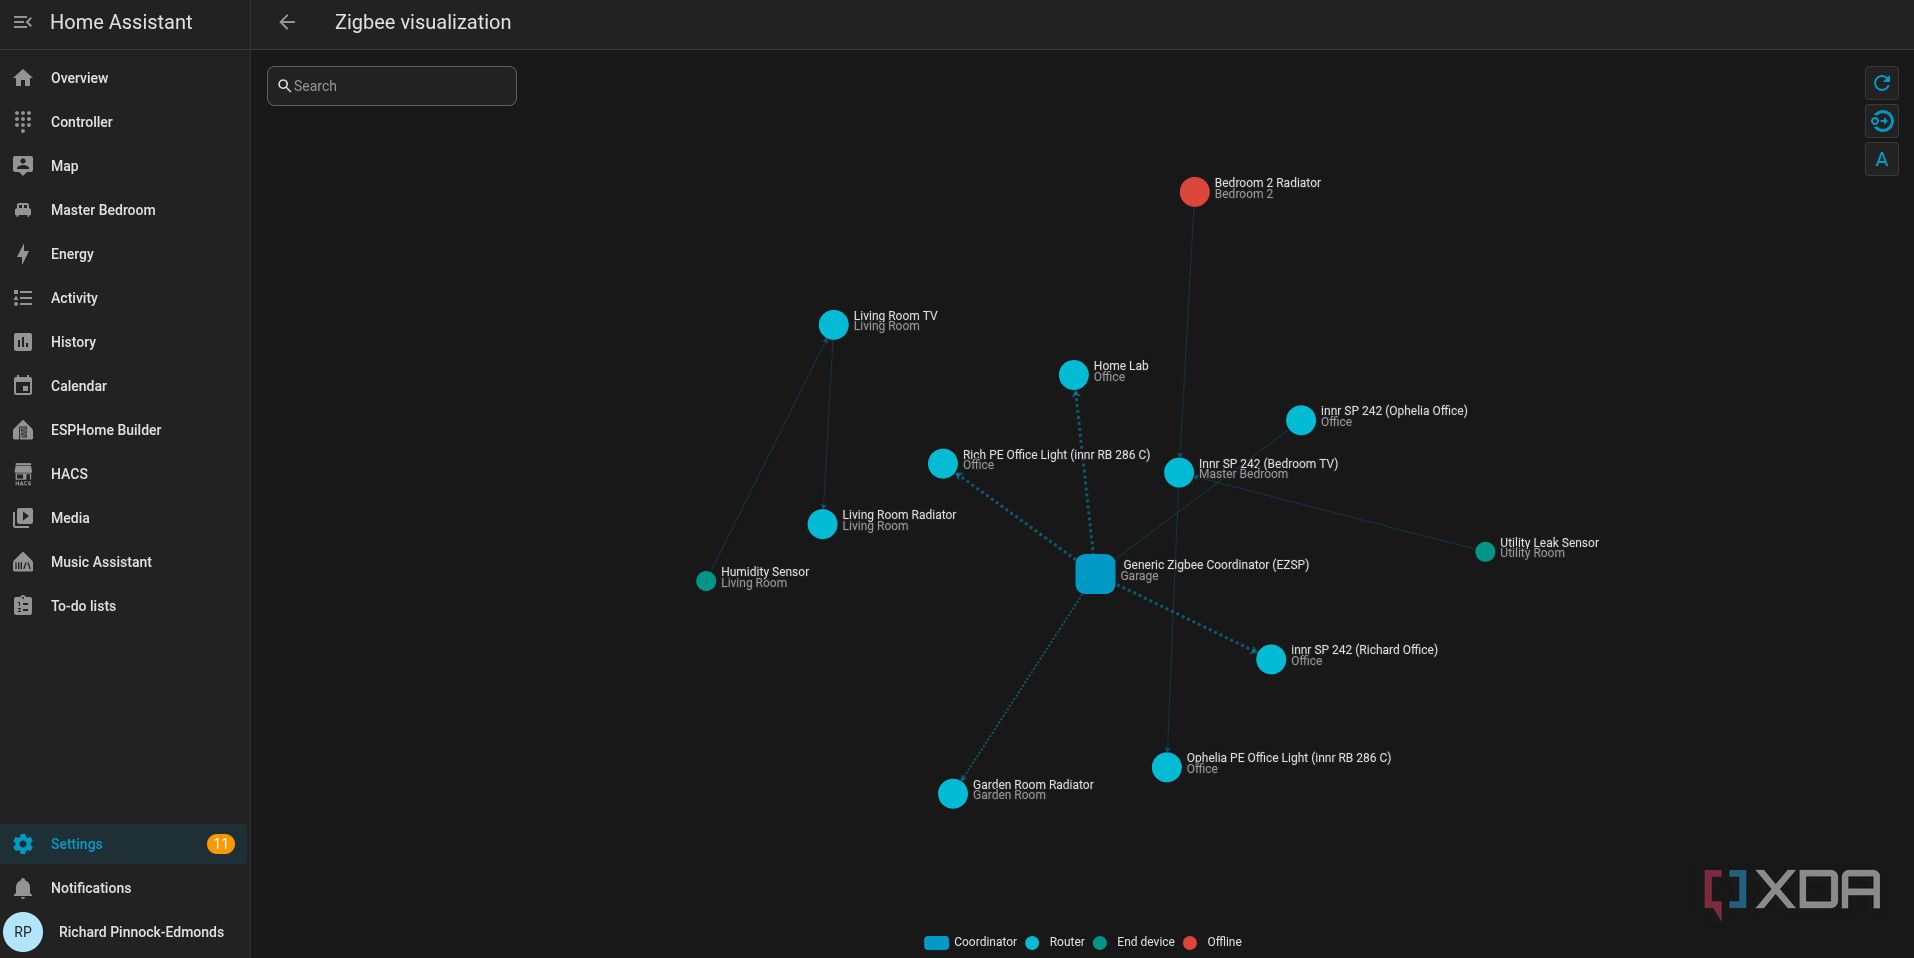The width and height of the screenshot is (1914, 958).
Task: Go back using the arrow next to Zigbee visualization
Action: click(x=287, y=22)
